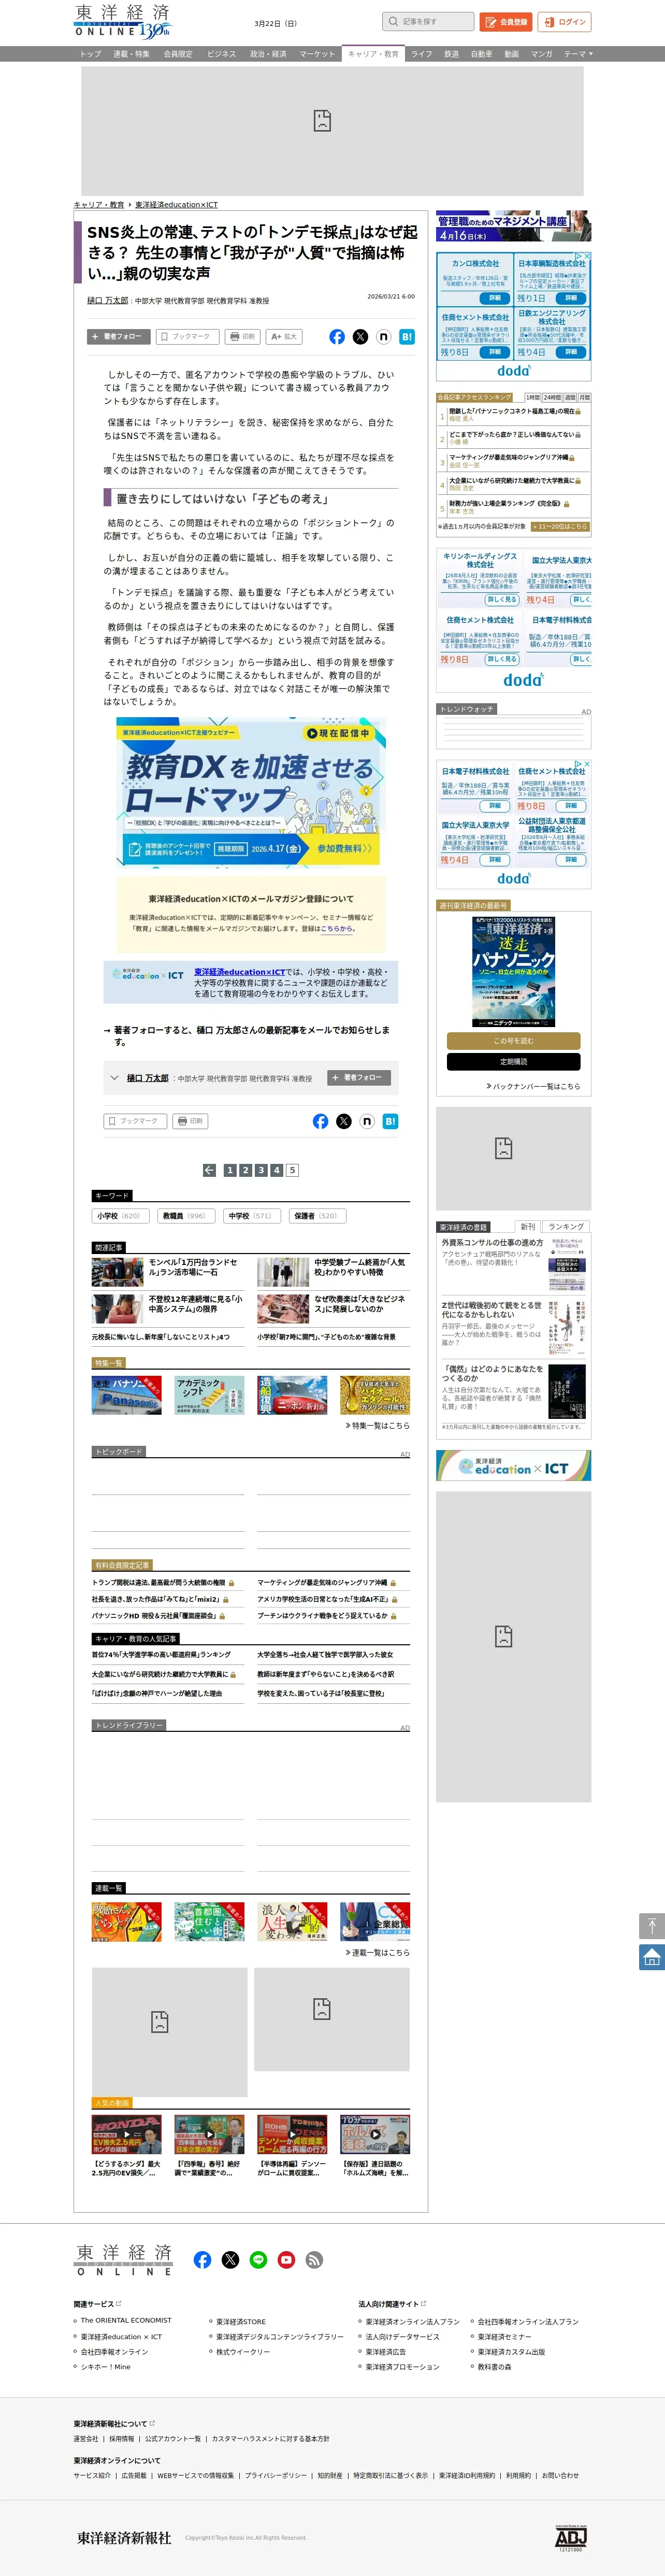
Task: Click the X icon after the article
Action: click(344, 1121)
